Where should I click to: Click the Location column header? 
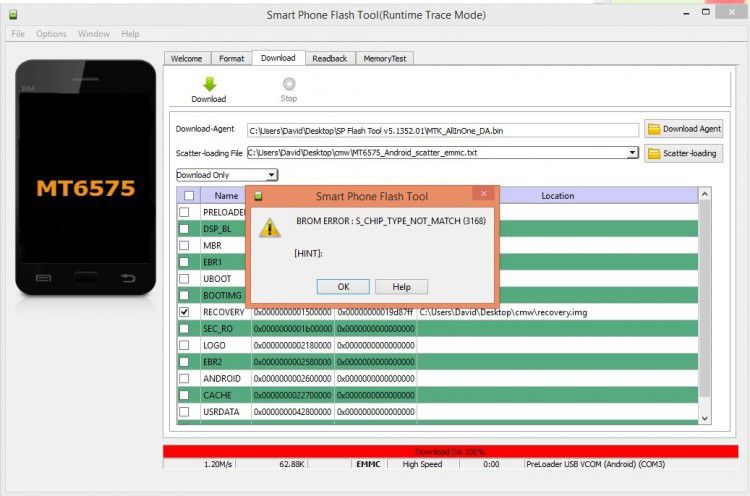click(558, 196)
